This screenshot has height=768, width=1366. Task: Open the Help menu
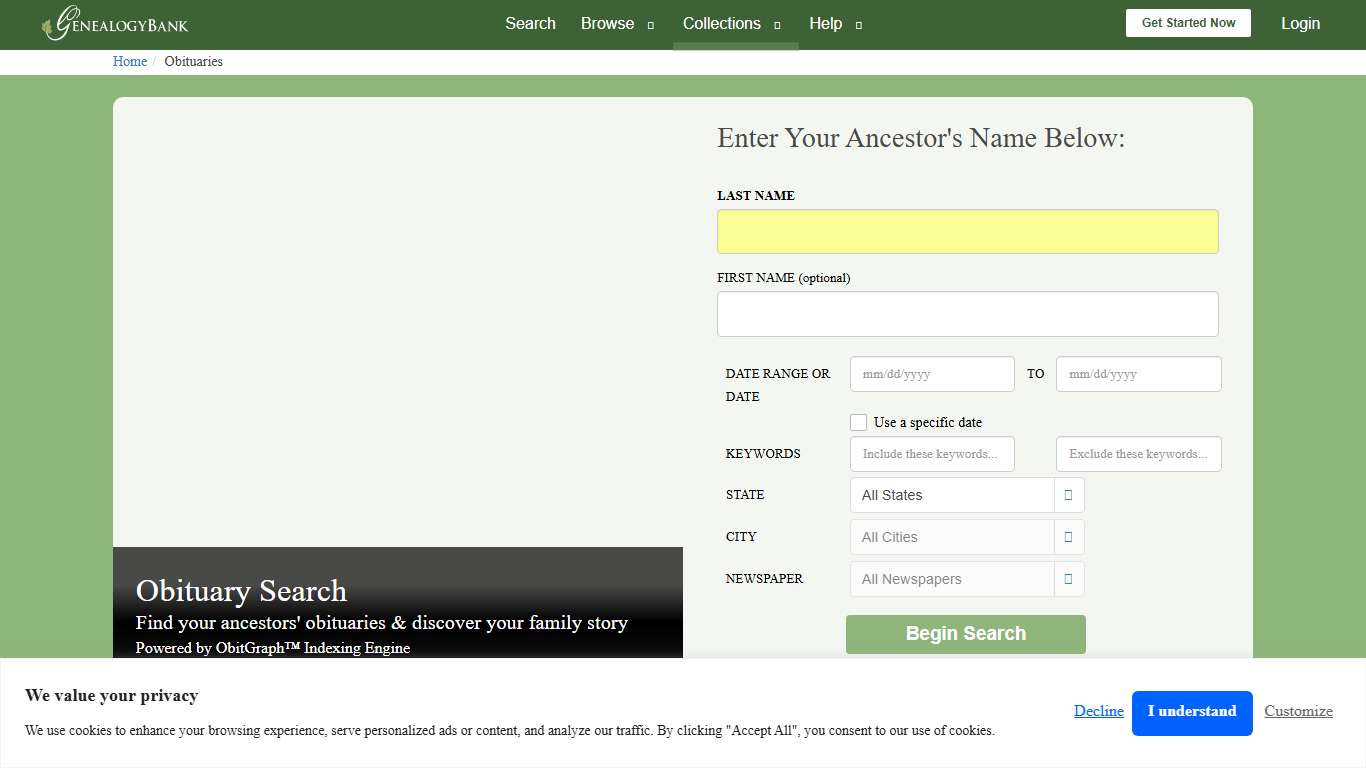coord(826,23)
